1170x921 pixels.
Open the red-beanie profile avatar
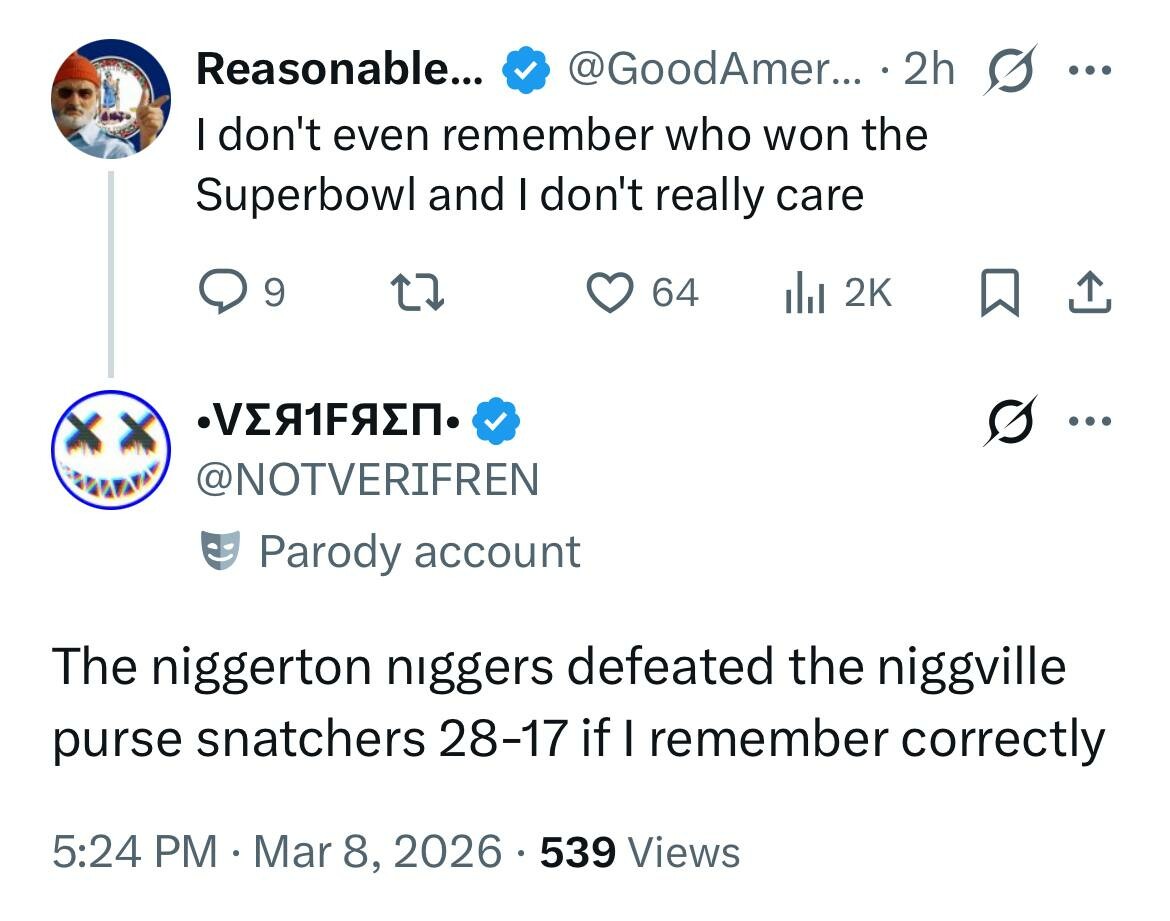pyautogui.click(x=110, y=99)
